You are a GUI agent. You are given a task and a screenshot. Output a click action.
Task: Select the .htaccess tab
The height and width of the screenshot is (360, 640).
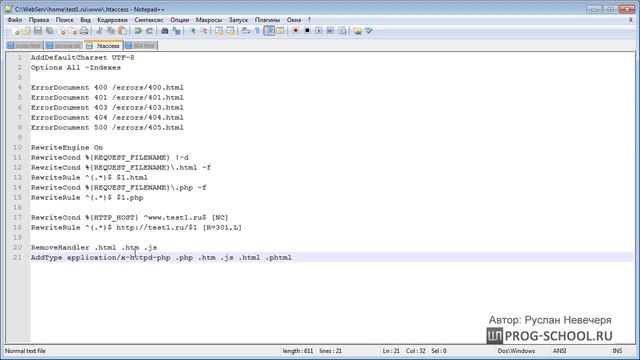[104, 46]
